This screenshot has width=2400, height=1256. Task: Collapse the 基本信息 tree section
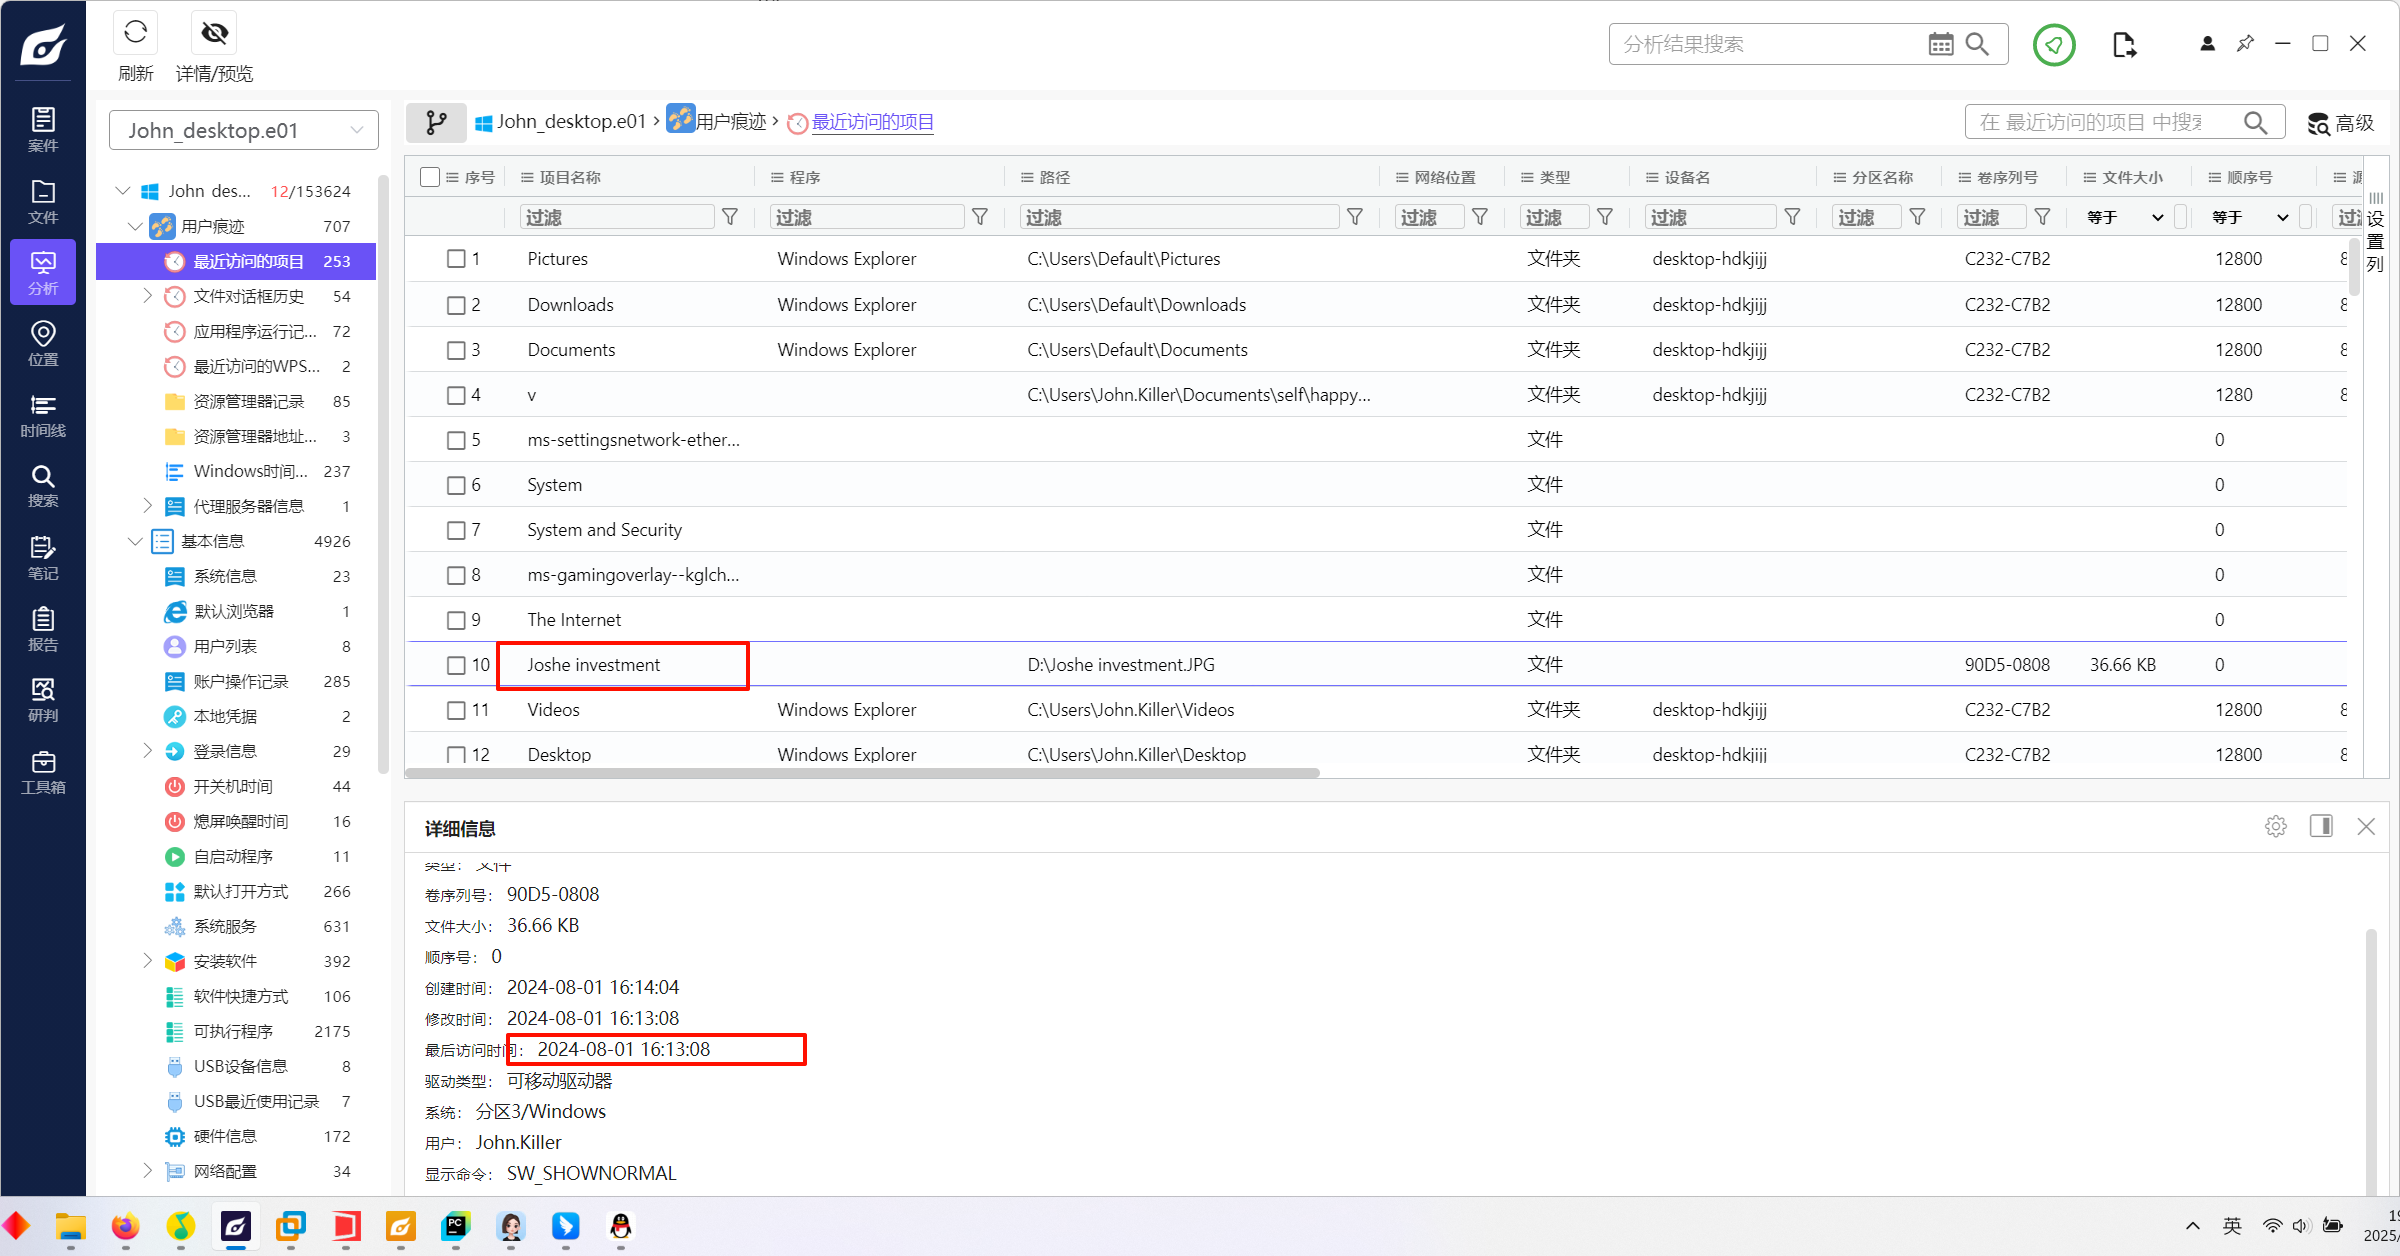point(135,541)
